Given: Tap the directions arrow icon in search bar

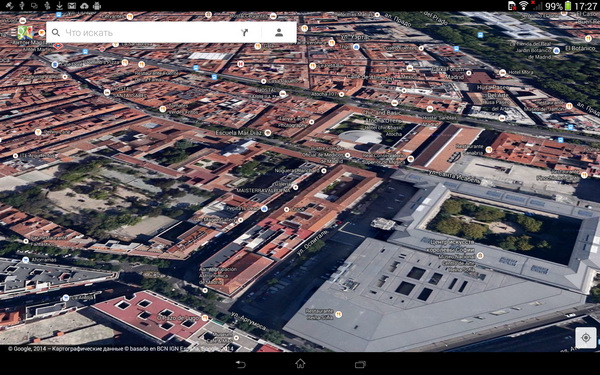Looking at the screenshot, I should [245, 33].
